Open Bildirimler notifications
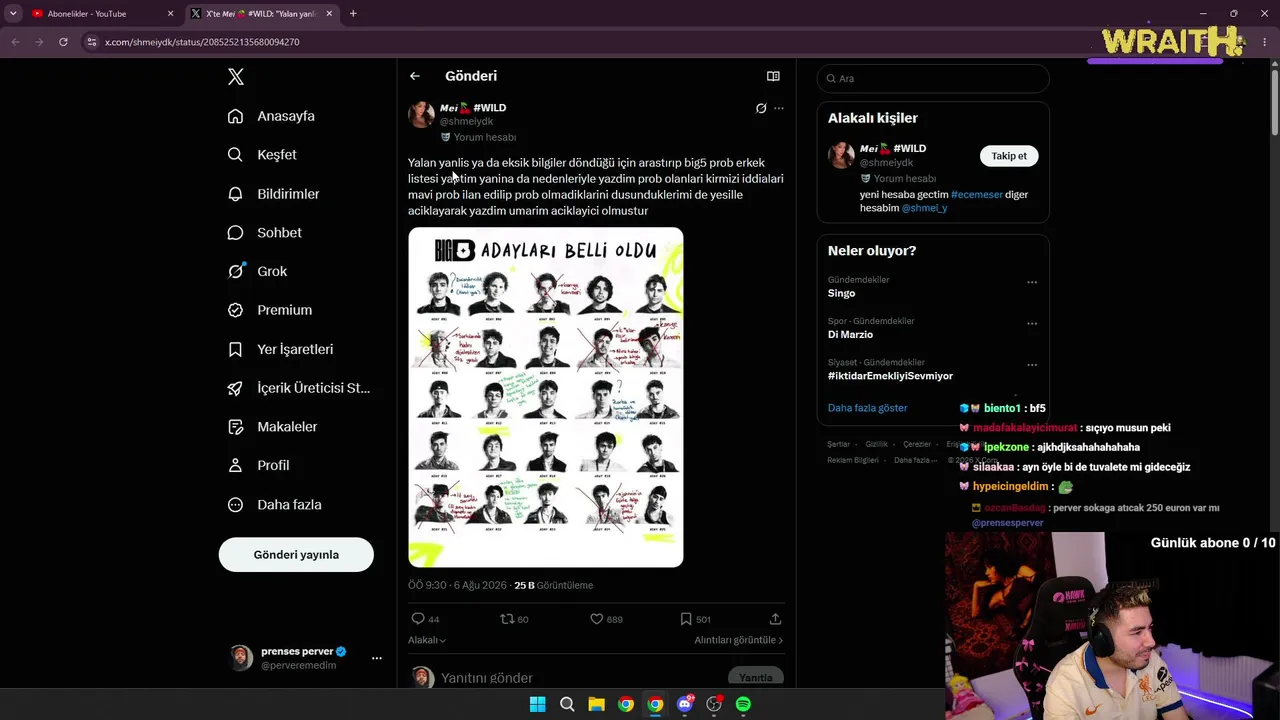 (273, 194)
